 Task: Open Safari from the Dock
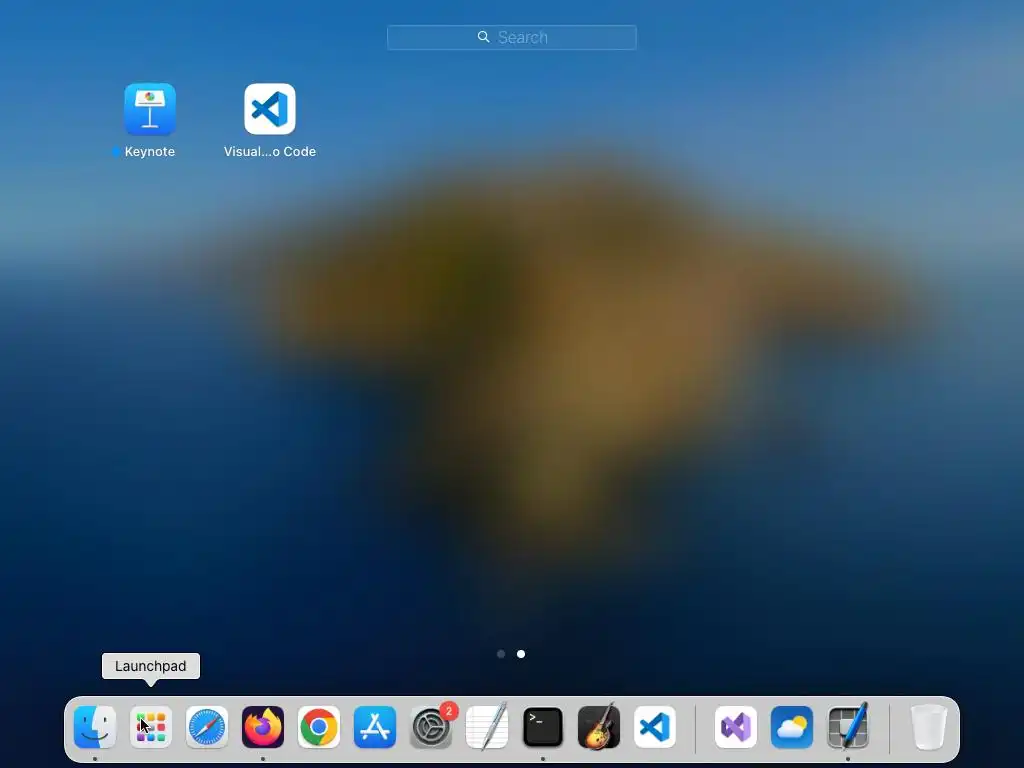[x=207, y=727]
